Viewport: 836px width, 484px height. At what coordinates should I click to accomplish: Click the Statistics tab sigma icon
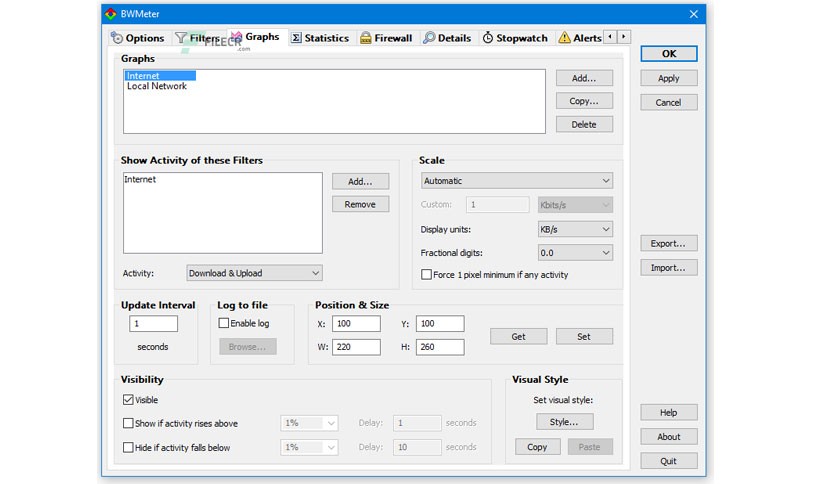pyautogui.click(x=296, y=38)
